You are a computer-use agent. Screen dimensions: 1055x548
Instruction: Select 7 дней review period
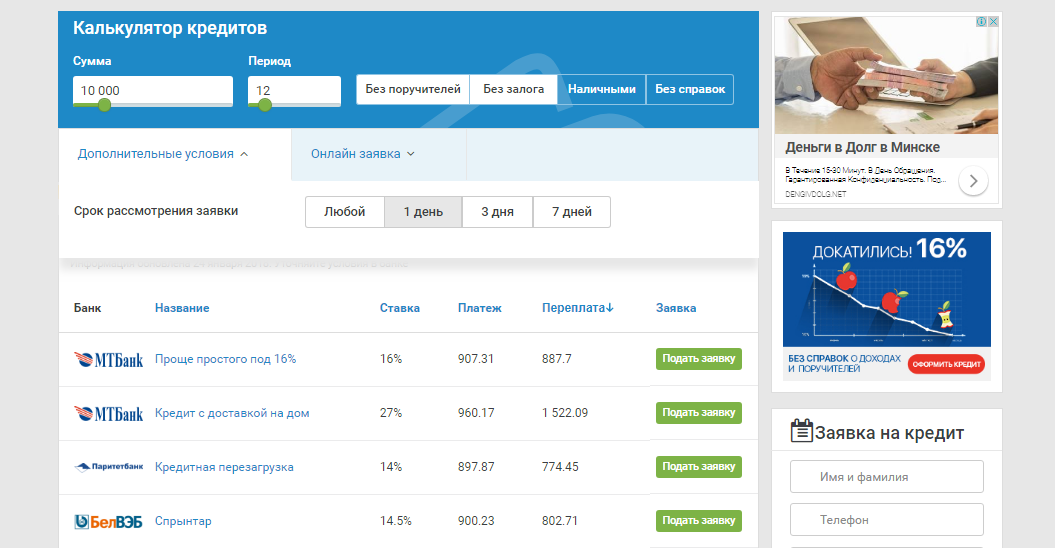pyautogui.click(x=572, y=212)
